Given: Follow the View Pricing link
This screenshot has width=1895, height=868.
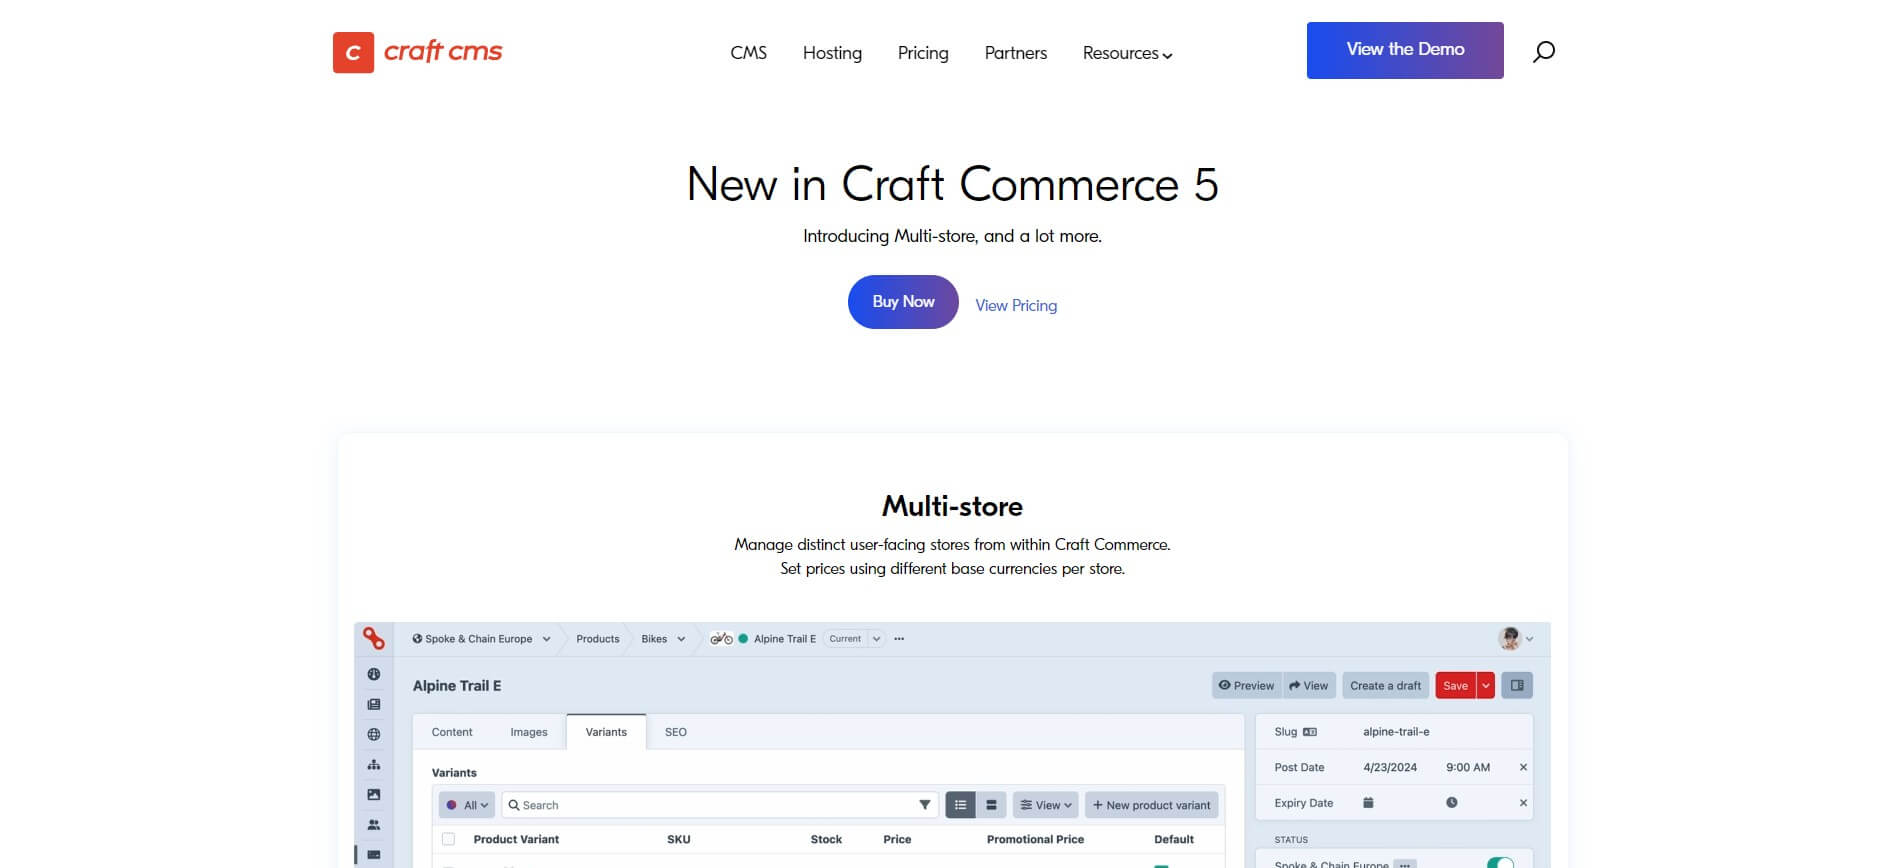Looking at the screenshot, I should point(1016,306).
